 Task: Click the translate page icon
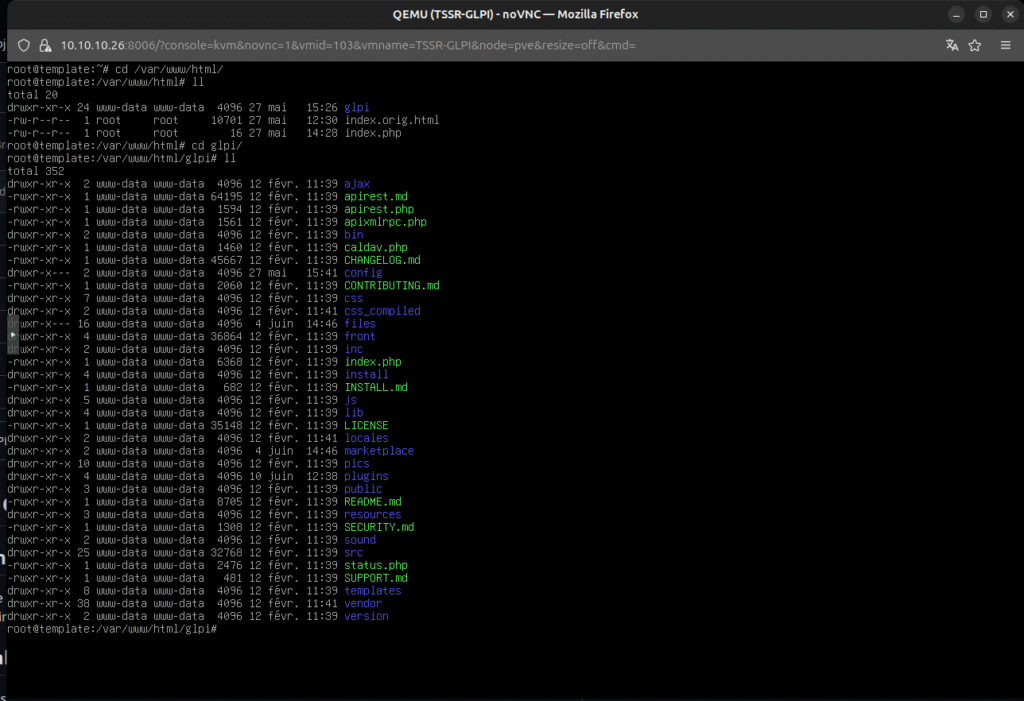point(951,46)
